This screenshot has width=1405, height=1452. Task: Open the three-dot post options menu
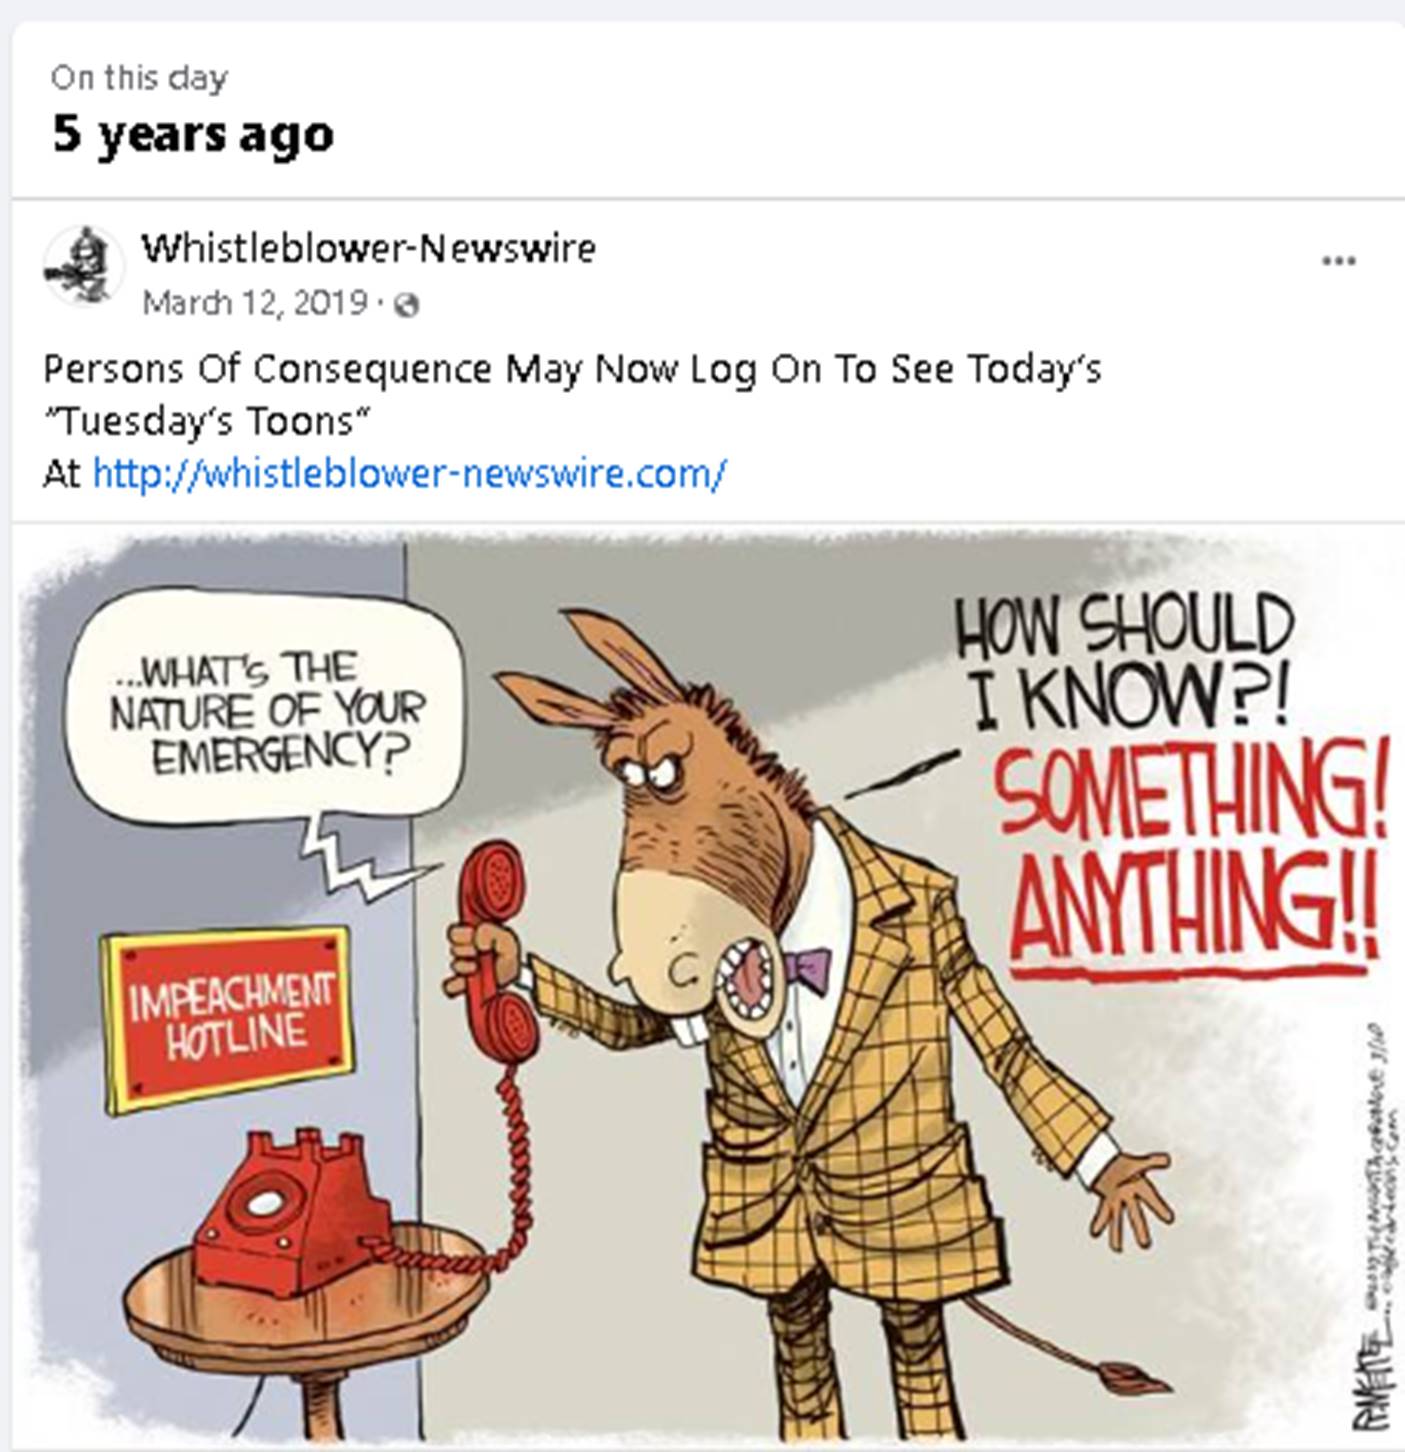pyautogui.click(x=1338, y=261)
